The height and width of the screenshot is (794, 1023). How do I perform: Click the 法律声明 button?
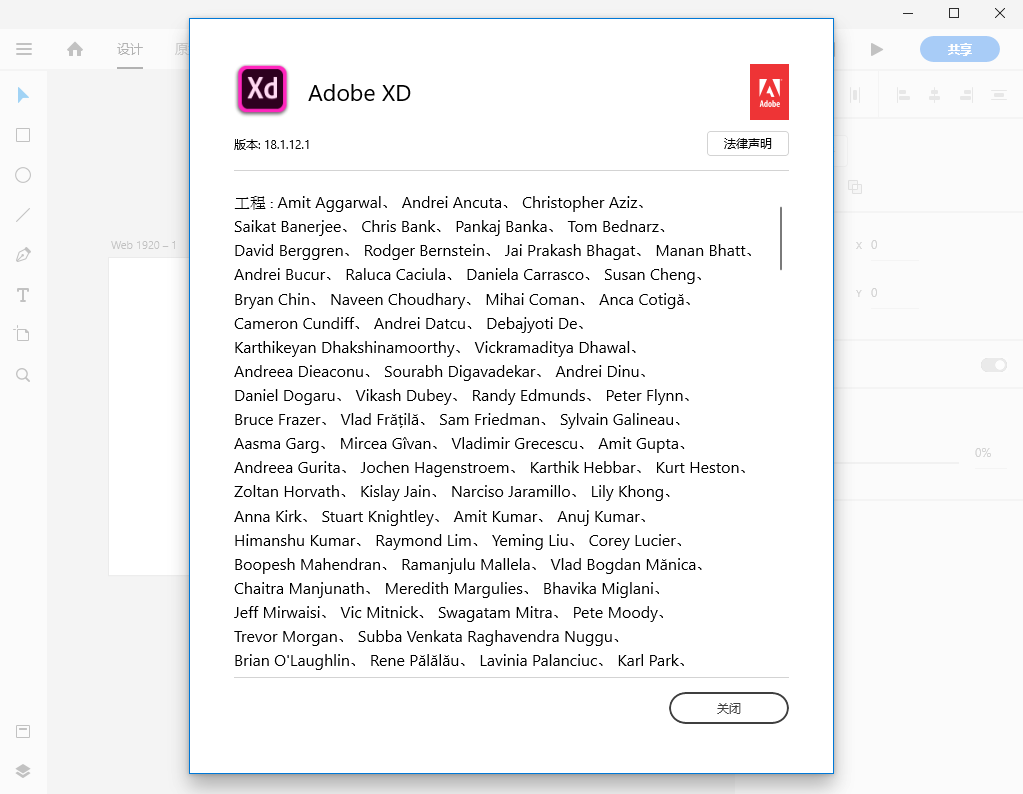point(747,144)
